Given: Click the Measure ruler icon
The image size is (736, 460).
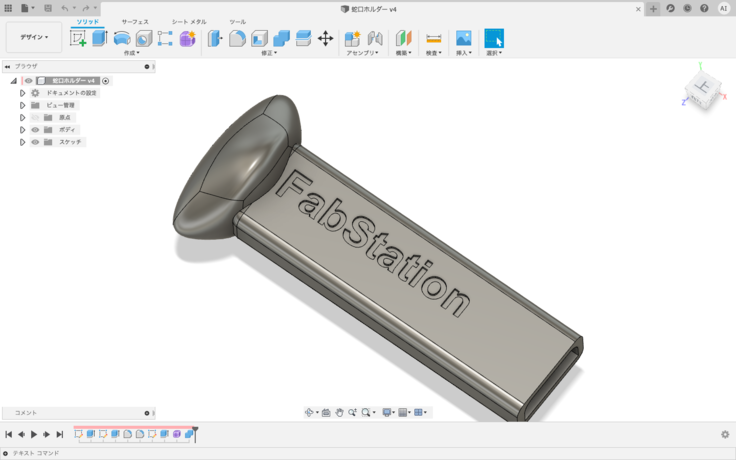Looking at the screenshot, I should pyautogui.click(x=433, y=38).
